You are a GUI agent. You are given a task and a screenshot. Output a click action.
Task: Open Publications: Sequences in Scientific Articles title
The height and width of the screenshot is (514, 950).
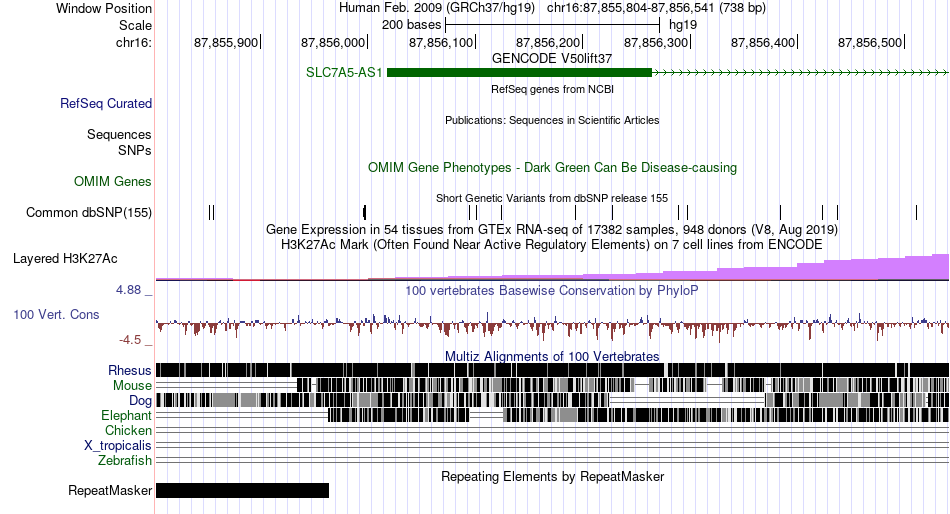coord(552,120)
